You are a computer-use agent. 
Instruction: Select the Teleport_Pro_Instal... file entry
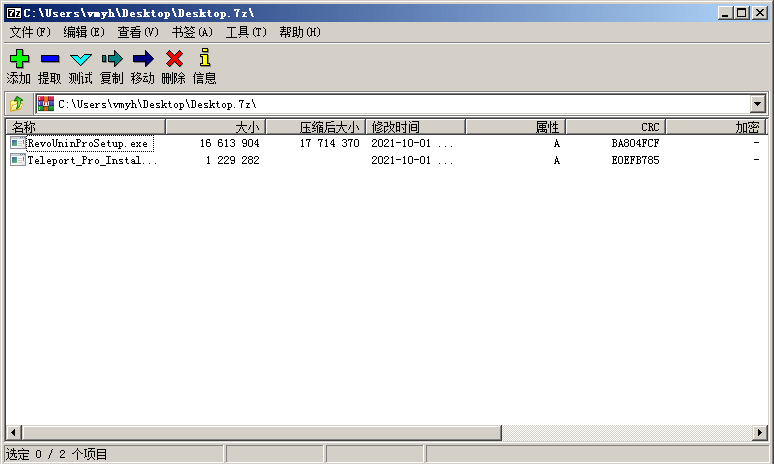[91, 160]
